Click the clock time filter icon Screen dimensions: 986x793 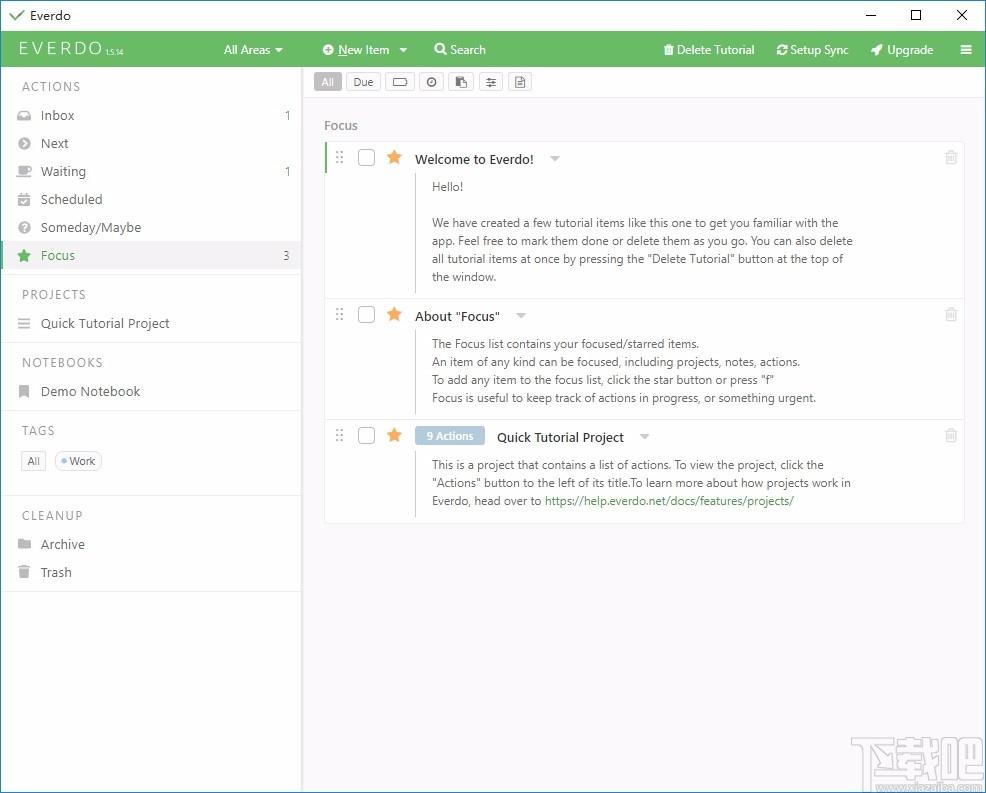(x=431, y=82)
